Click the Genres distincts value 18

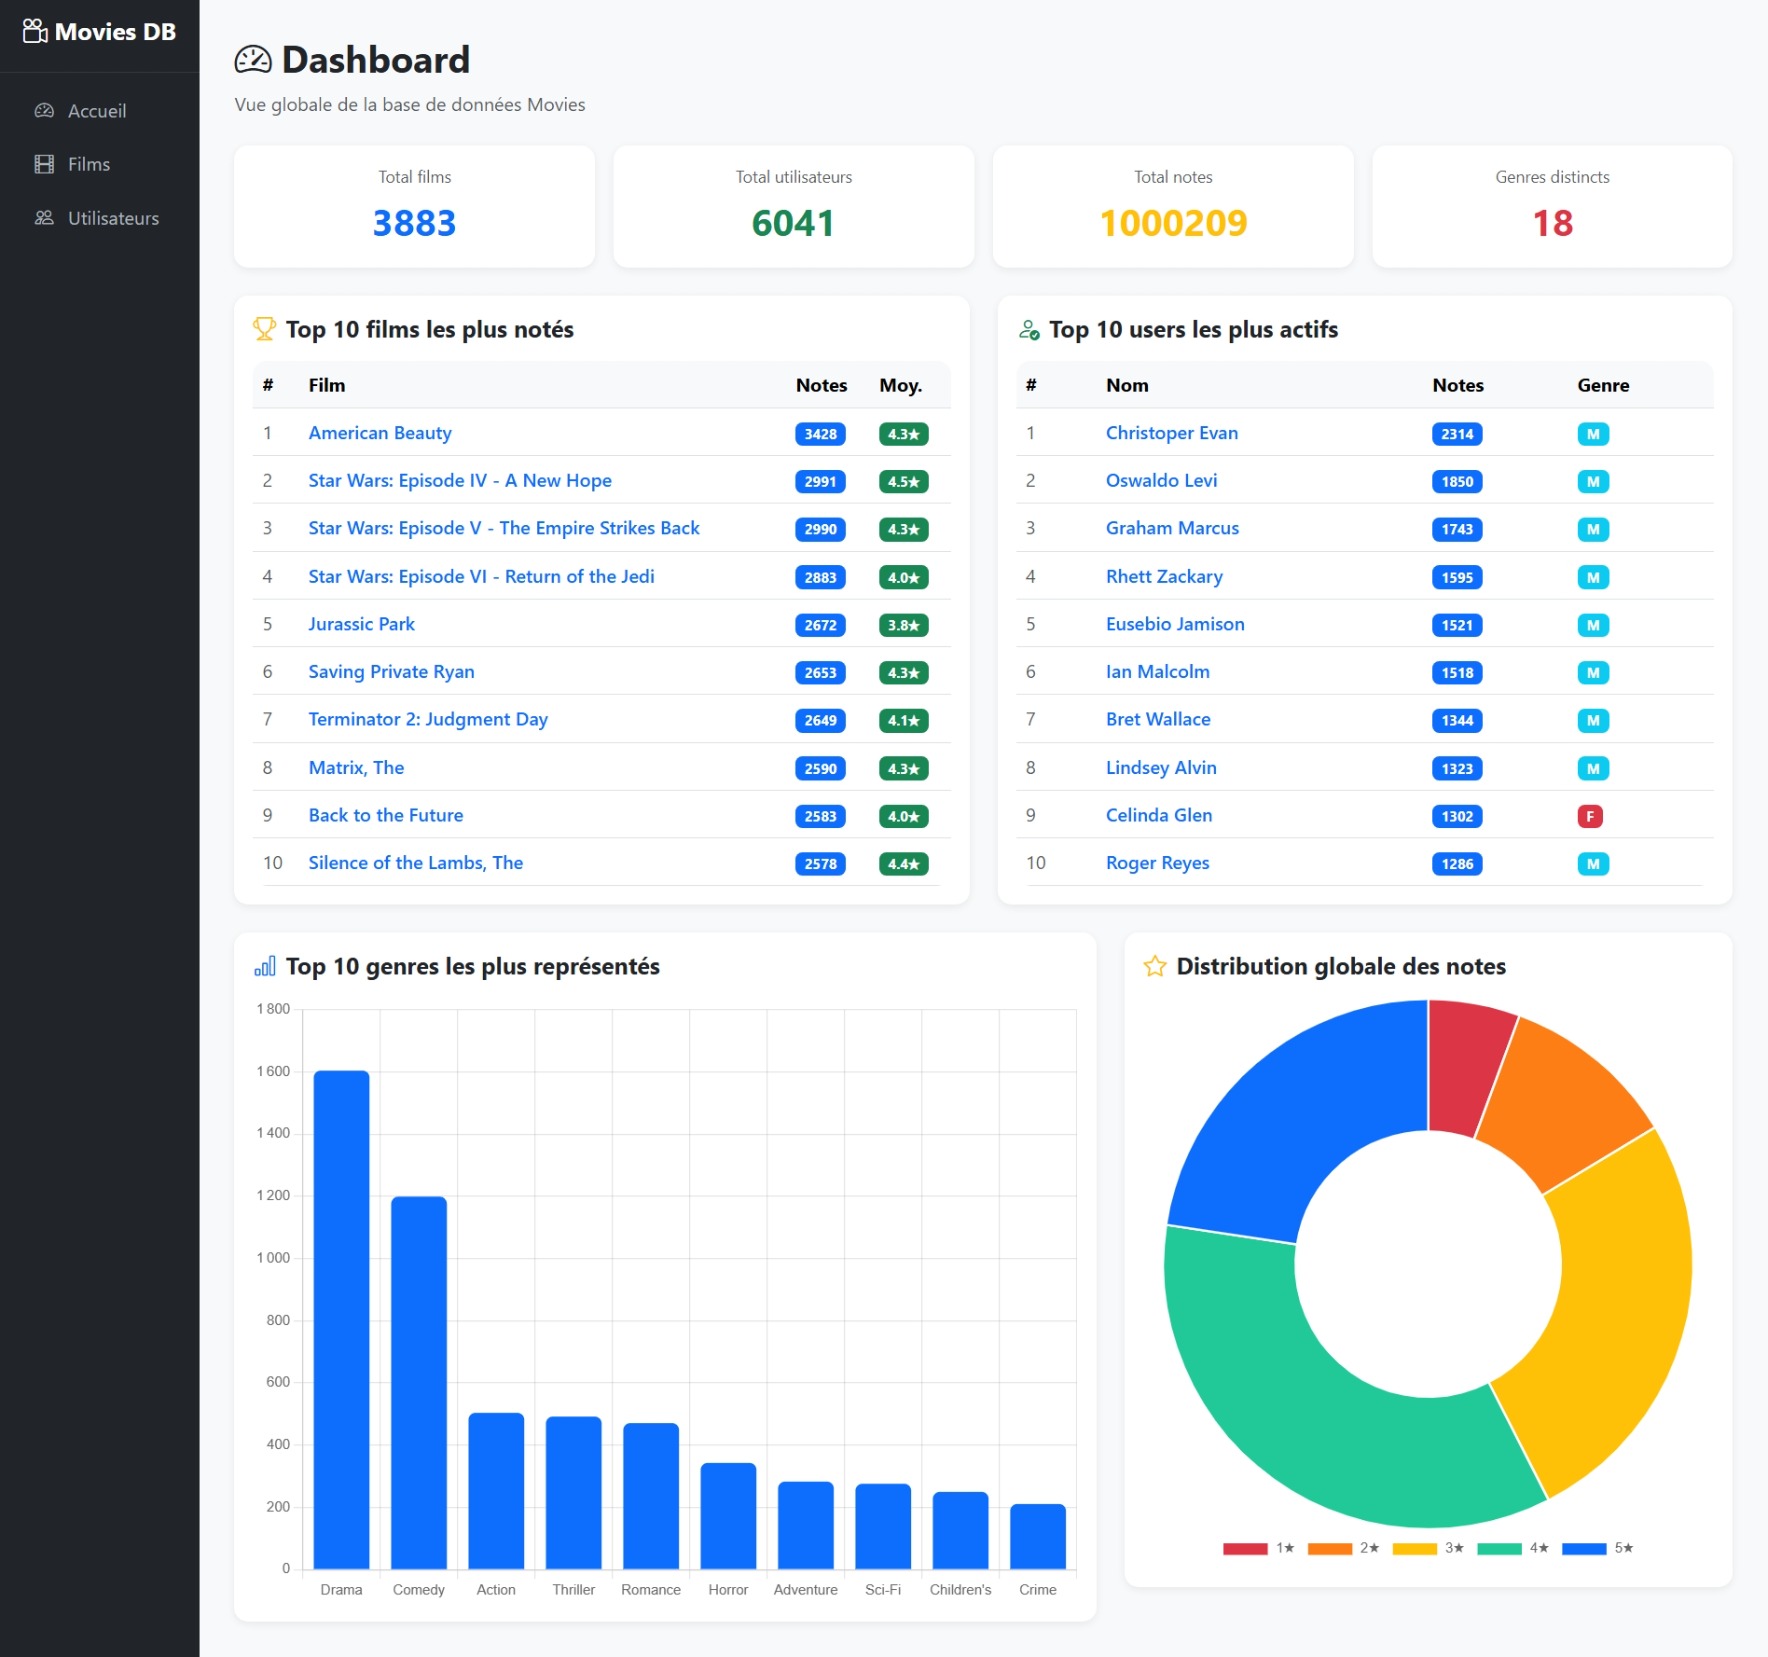coord(1552,223)
